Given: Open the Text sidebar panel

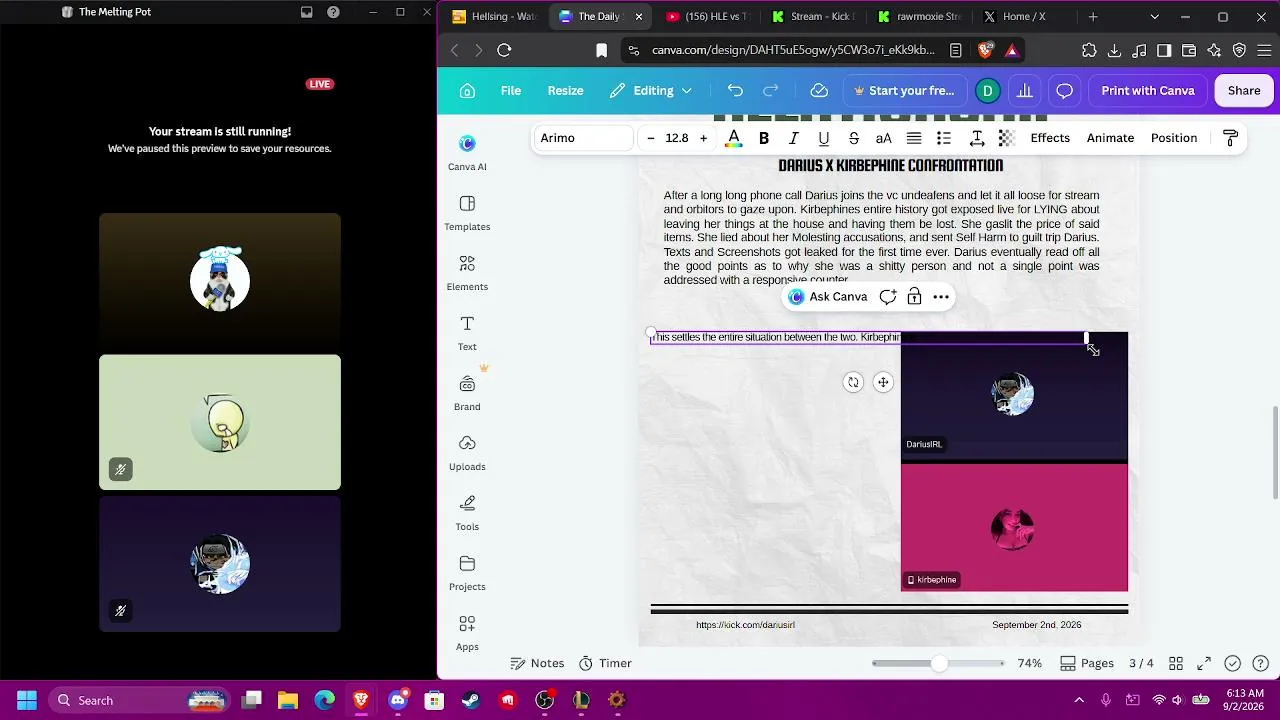Looking at the screenshot, I should [467, 333].
